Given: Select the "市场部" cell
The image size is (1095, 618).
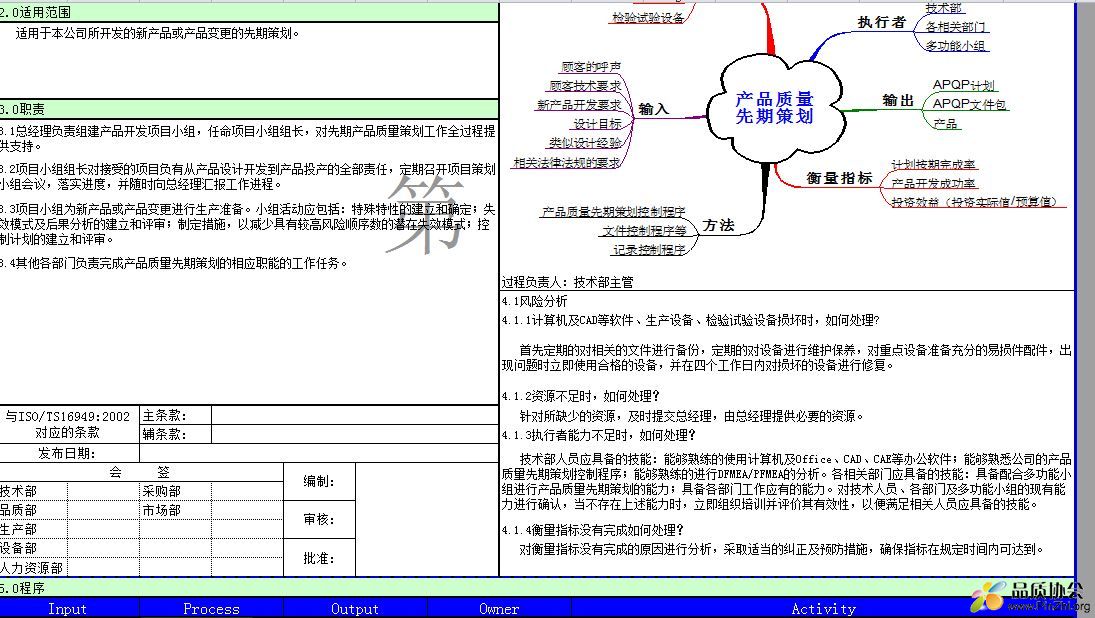Looking at the screenshot, I should tap(175, 510).
